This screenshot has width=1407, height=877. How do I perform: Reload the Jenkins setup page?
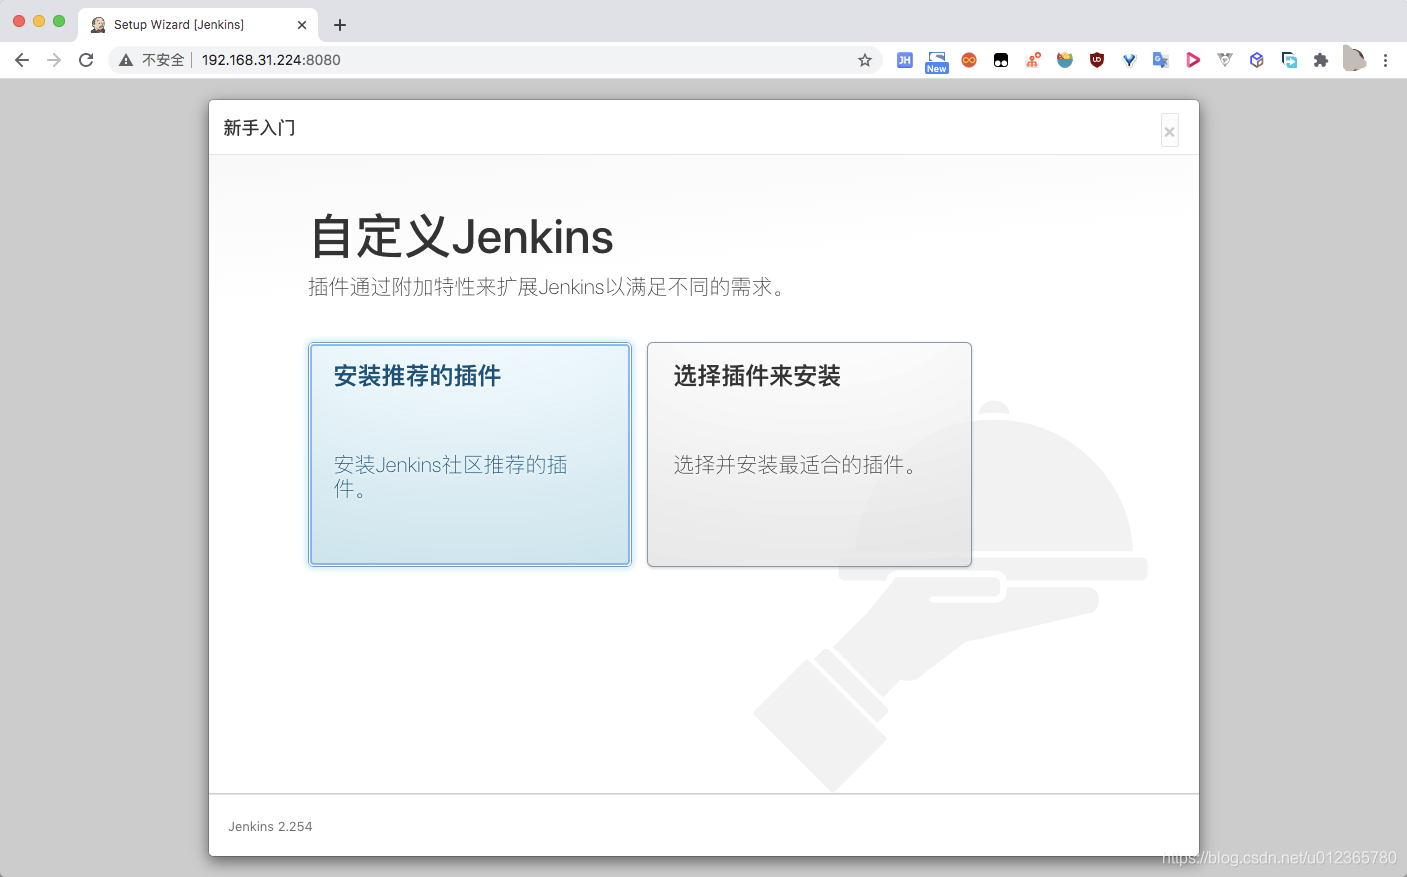pyautogui.click(x=86, y=60)
